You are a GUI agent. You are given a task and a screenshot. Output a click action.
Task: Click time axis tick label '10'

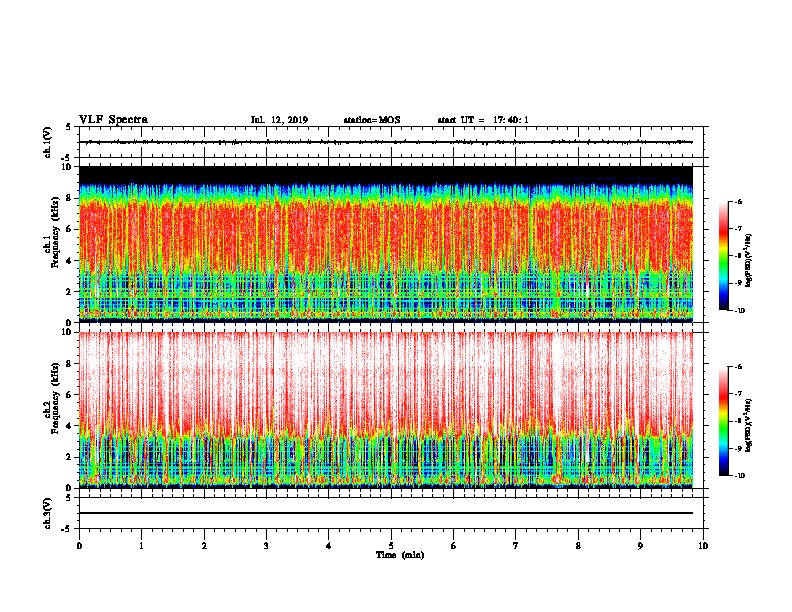703,545
